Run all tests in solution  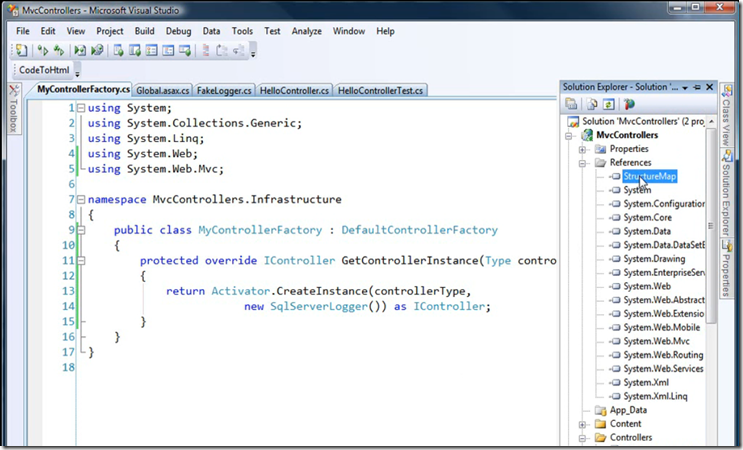point(59,50)
